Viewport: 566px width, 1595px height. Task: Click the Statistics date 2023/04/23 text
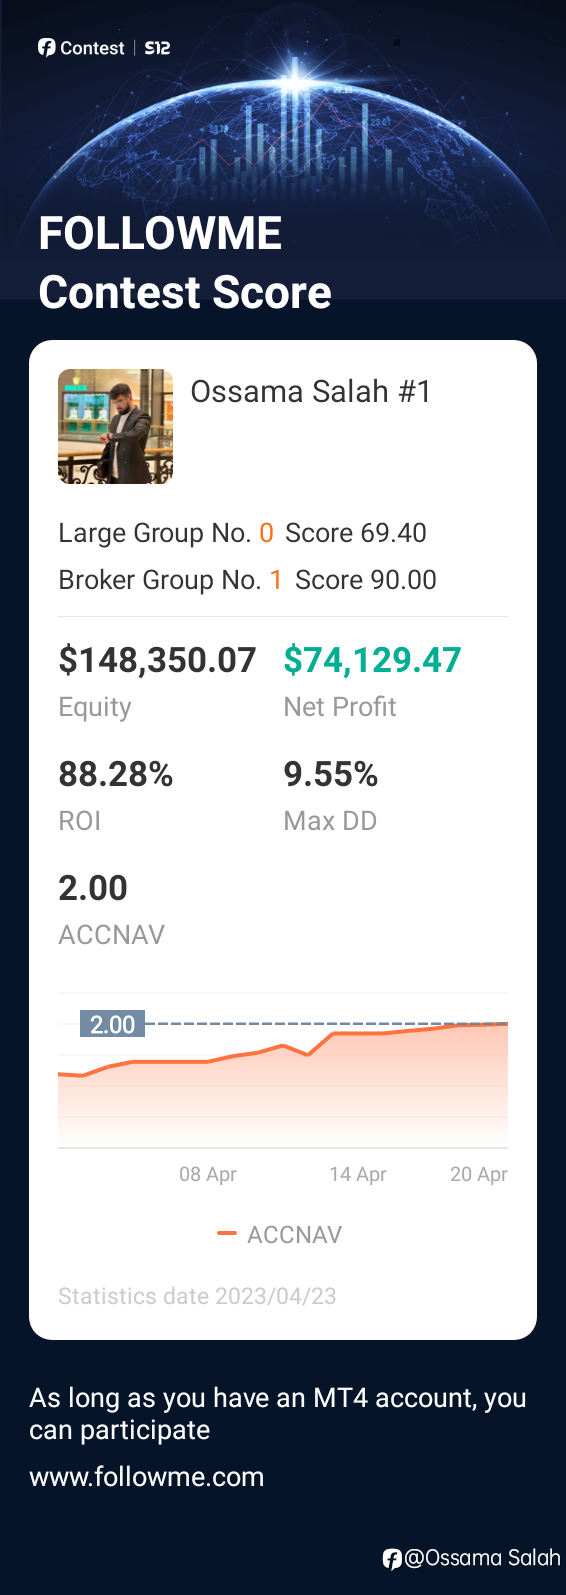pos(197,1296)
